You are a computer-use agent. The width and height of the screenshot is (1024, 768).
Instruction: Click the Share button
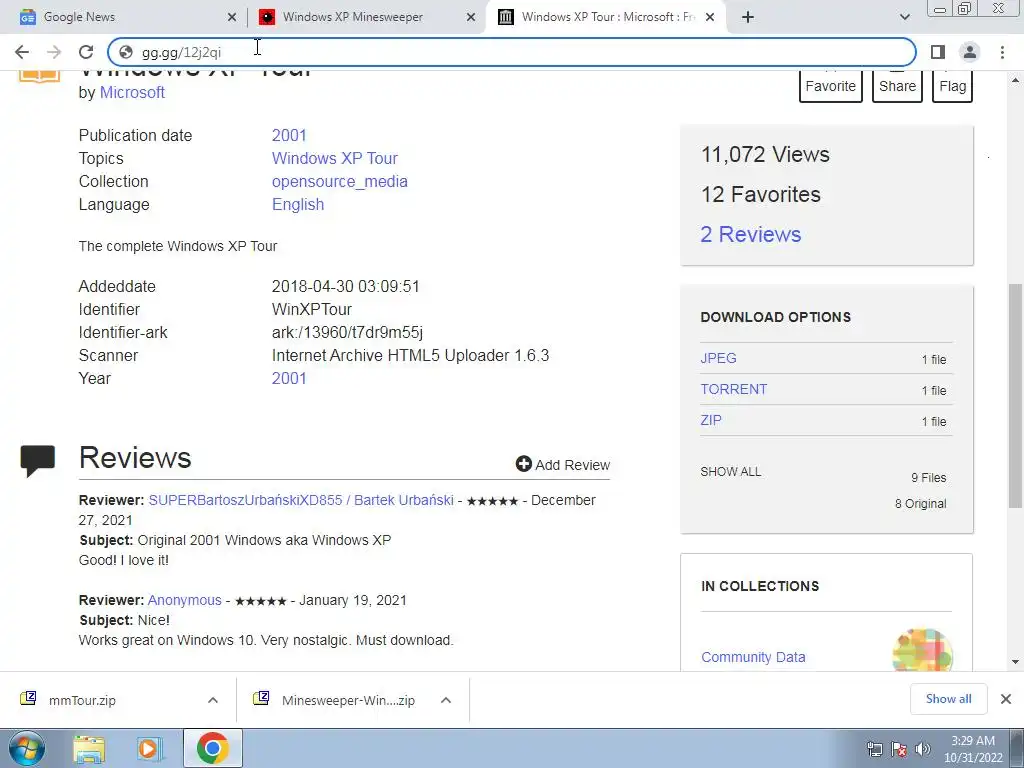pyautogui.click(x=897, y=86)
